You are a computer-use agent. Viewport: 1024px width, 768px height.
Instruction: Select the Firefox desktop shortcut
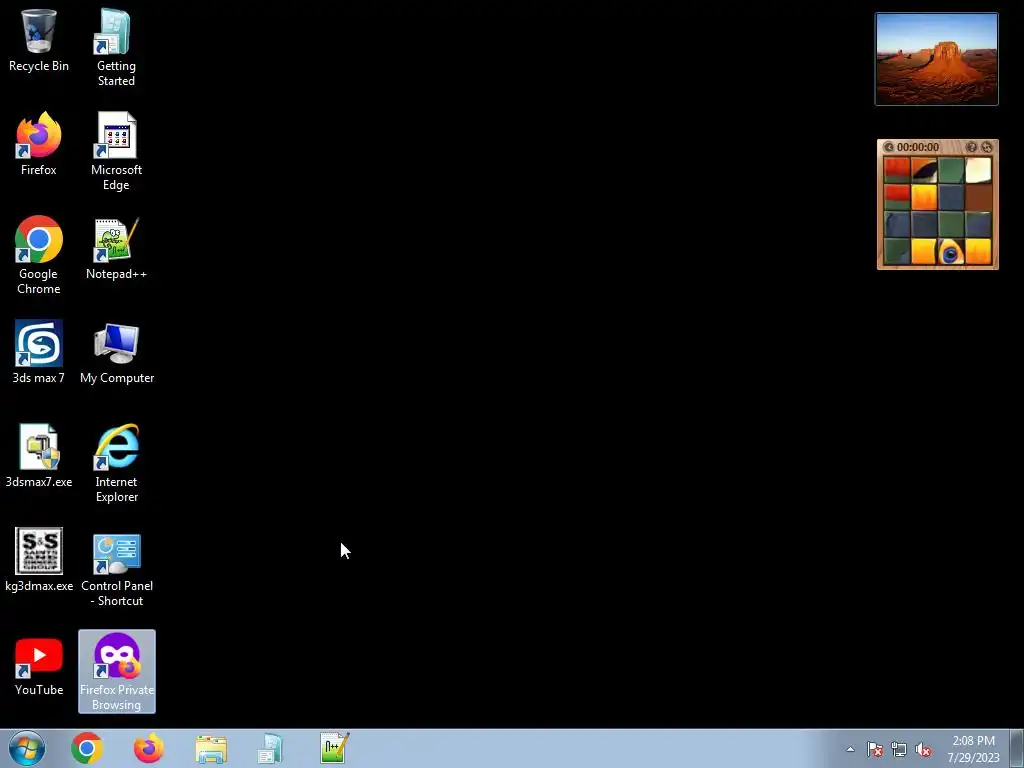click(39, 144)
